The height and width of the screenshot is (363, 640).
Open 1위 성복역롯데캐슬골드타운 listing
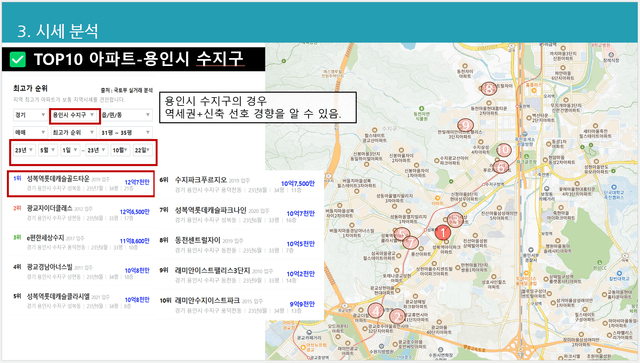coord(81,184)
